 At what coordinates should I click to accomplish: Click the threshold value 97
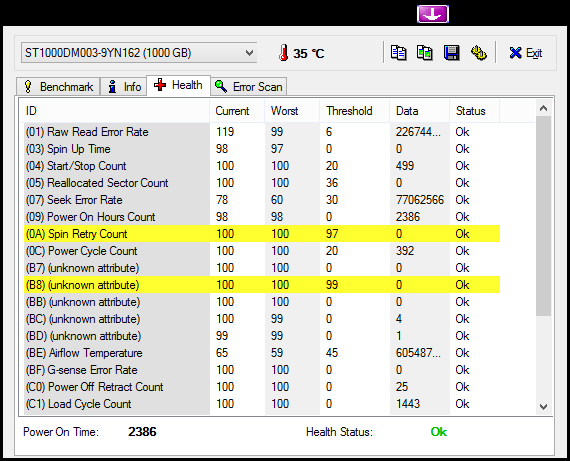coord(332,234)
